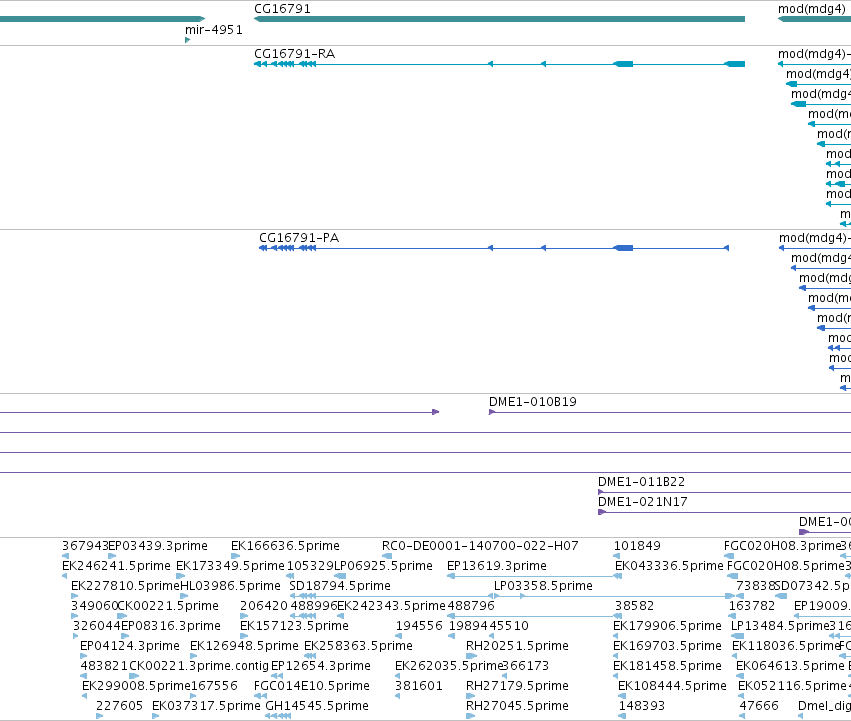
Task: Select the CK00221.5prime EST label
Action: [x=168, y=606]
